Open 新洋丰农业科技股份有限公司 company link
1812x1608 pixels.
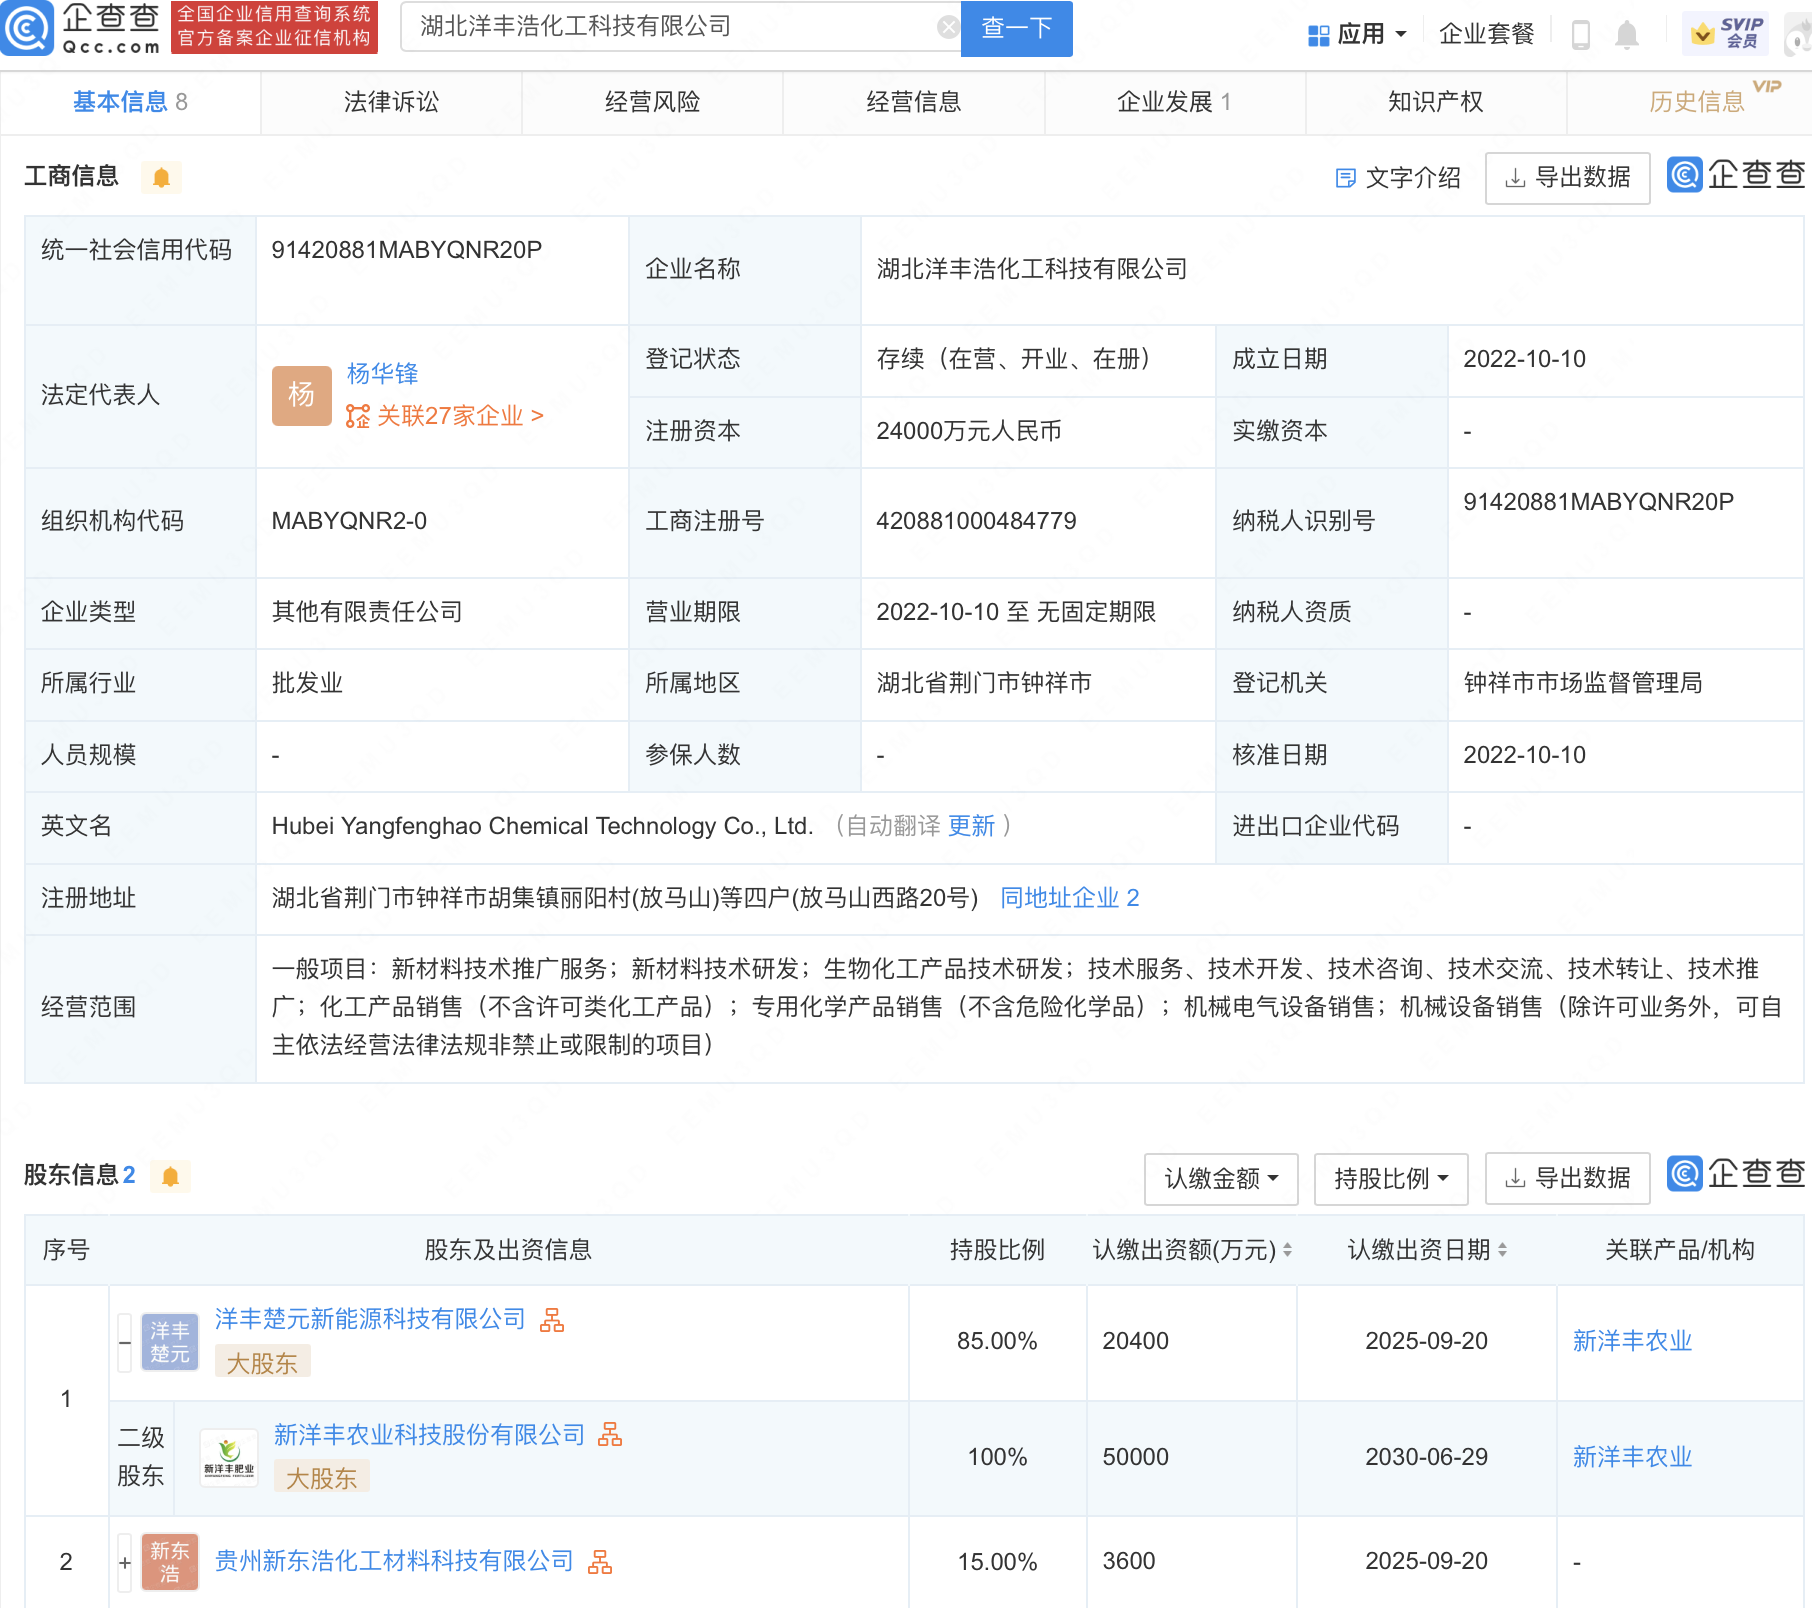point(429,1435)
